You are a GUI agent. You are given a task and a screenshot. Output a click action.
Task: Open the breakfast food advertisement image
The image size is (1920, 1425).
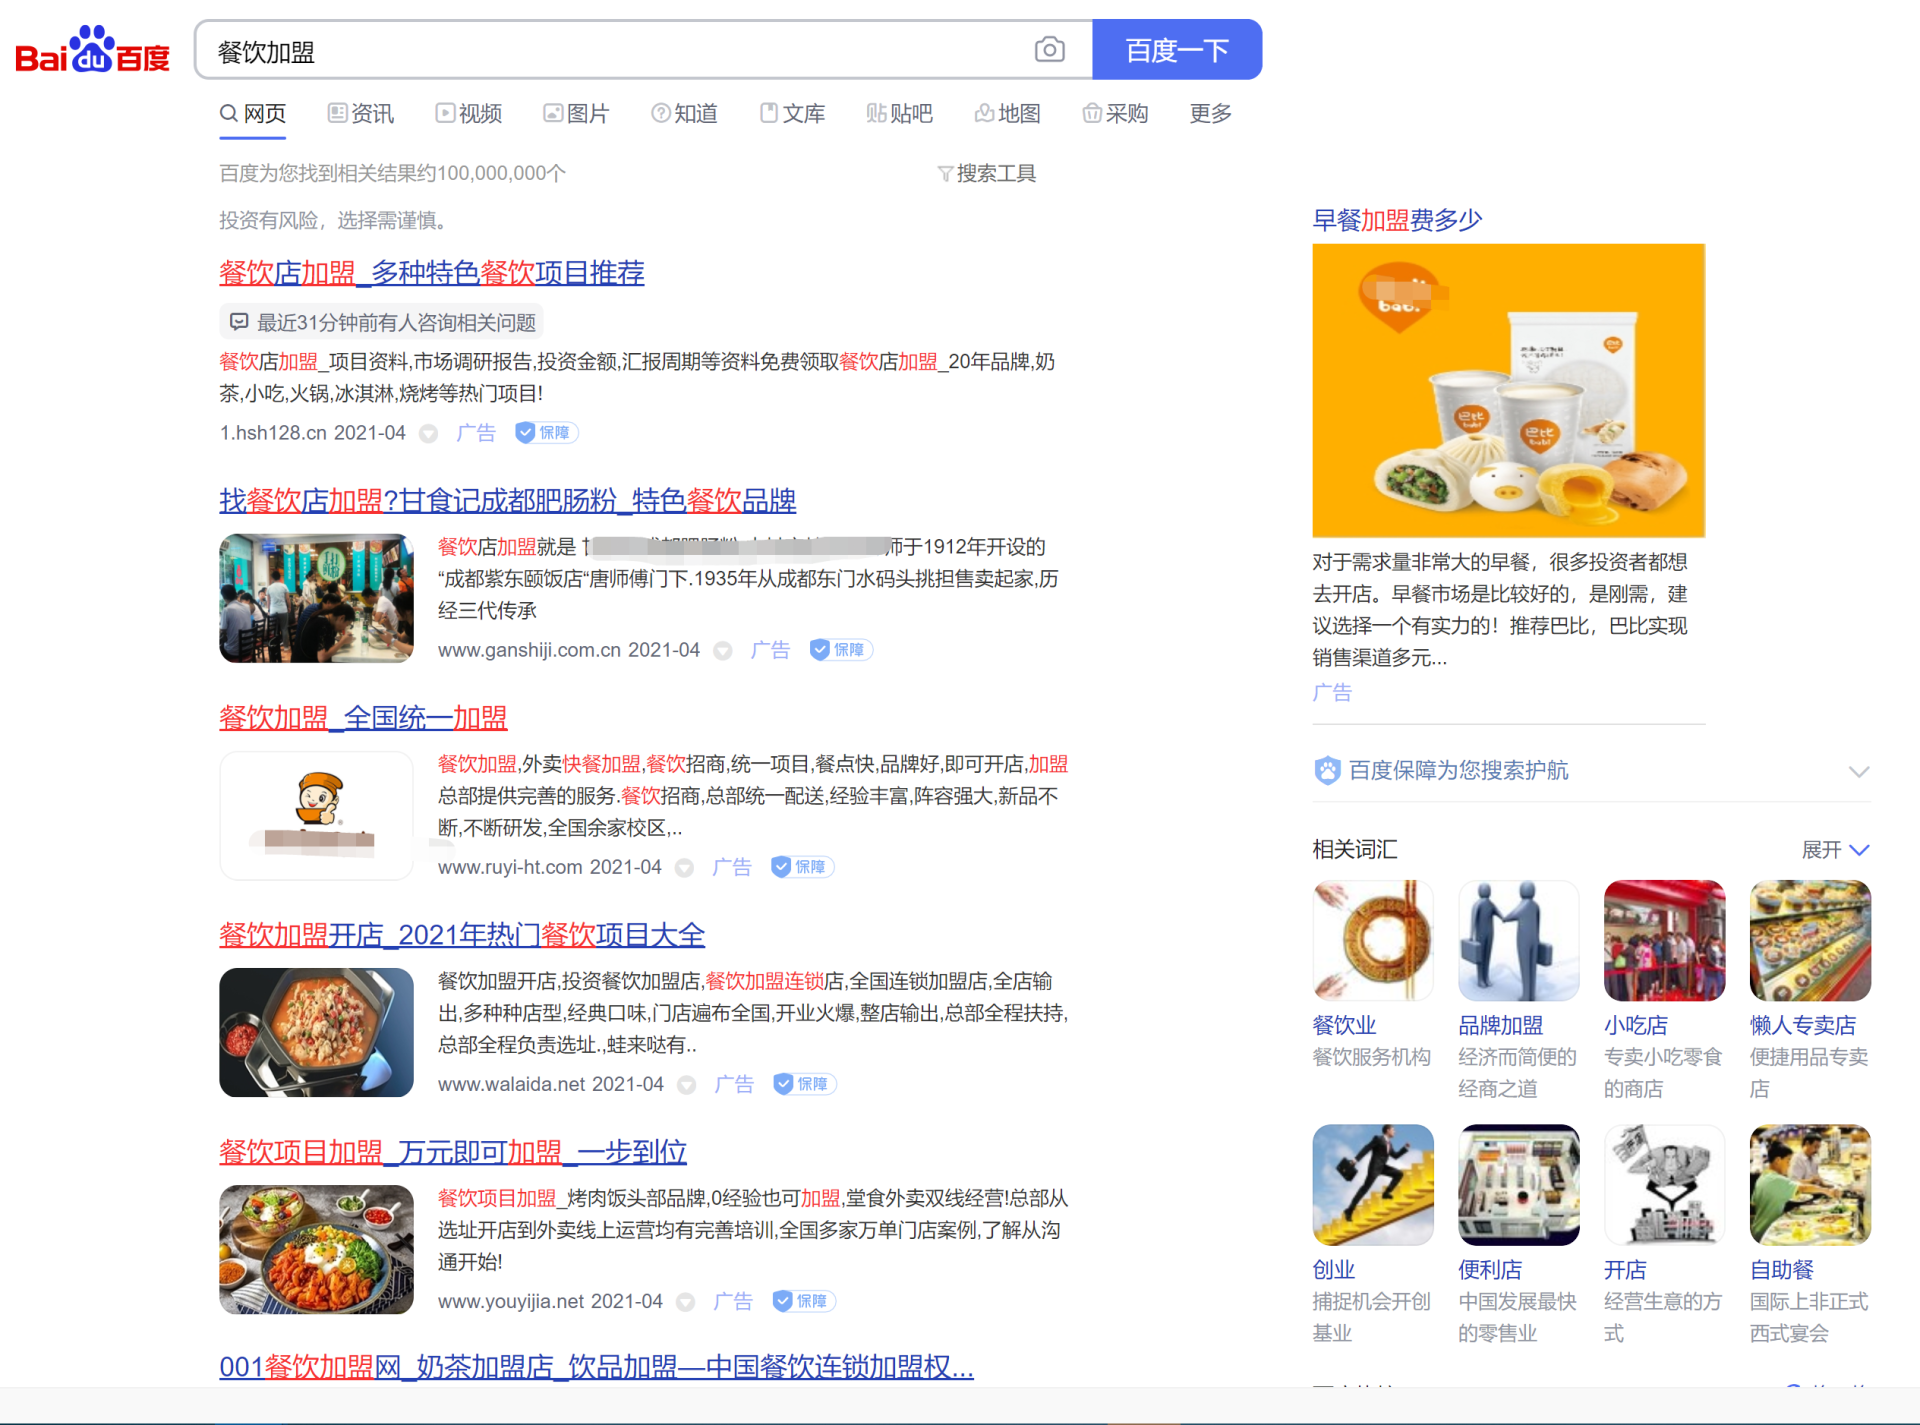[x=1508, y=391]
